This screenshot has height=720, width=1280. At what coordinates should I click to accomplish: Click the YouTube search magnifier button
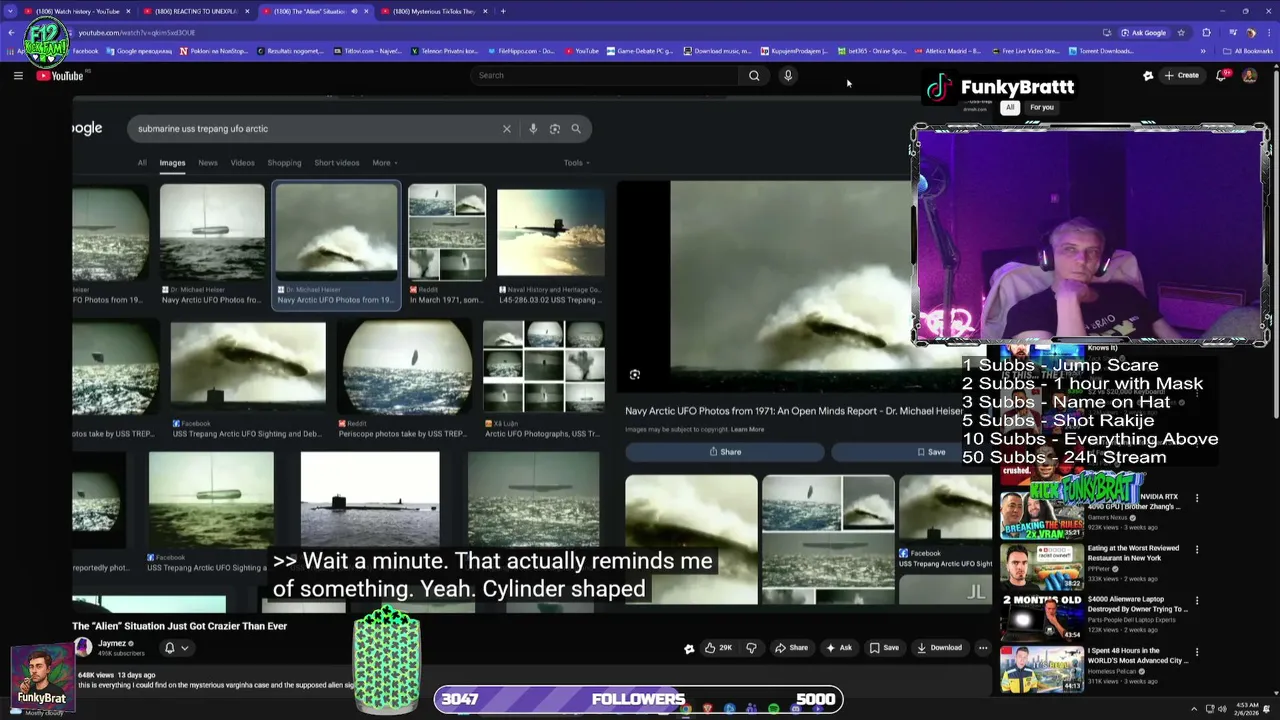tap(754, 75)
